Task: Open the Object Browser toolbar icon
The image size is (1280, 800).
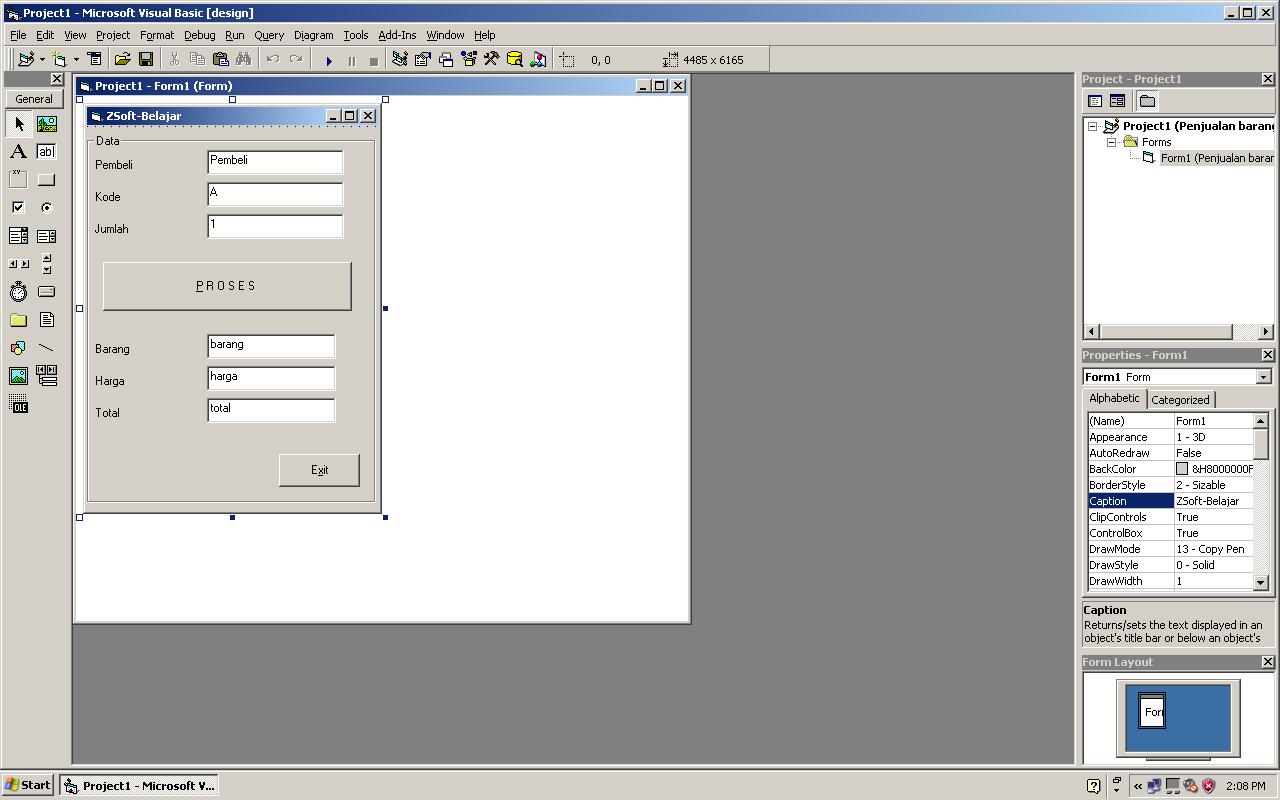Action: (467, 59)
